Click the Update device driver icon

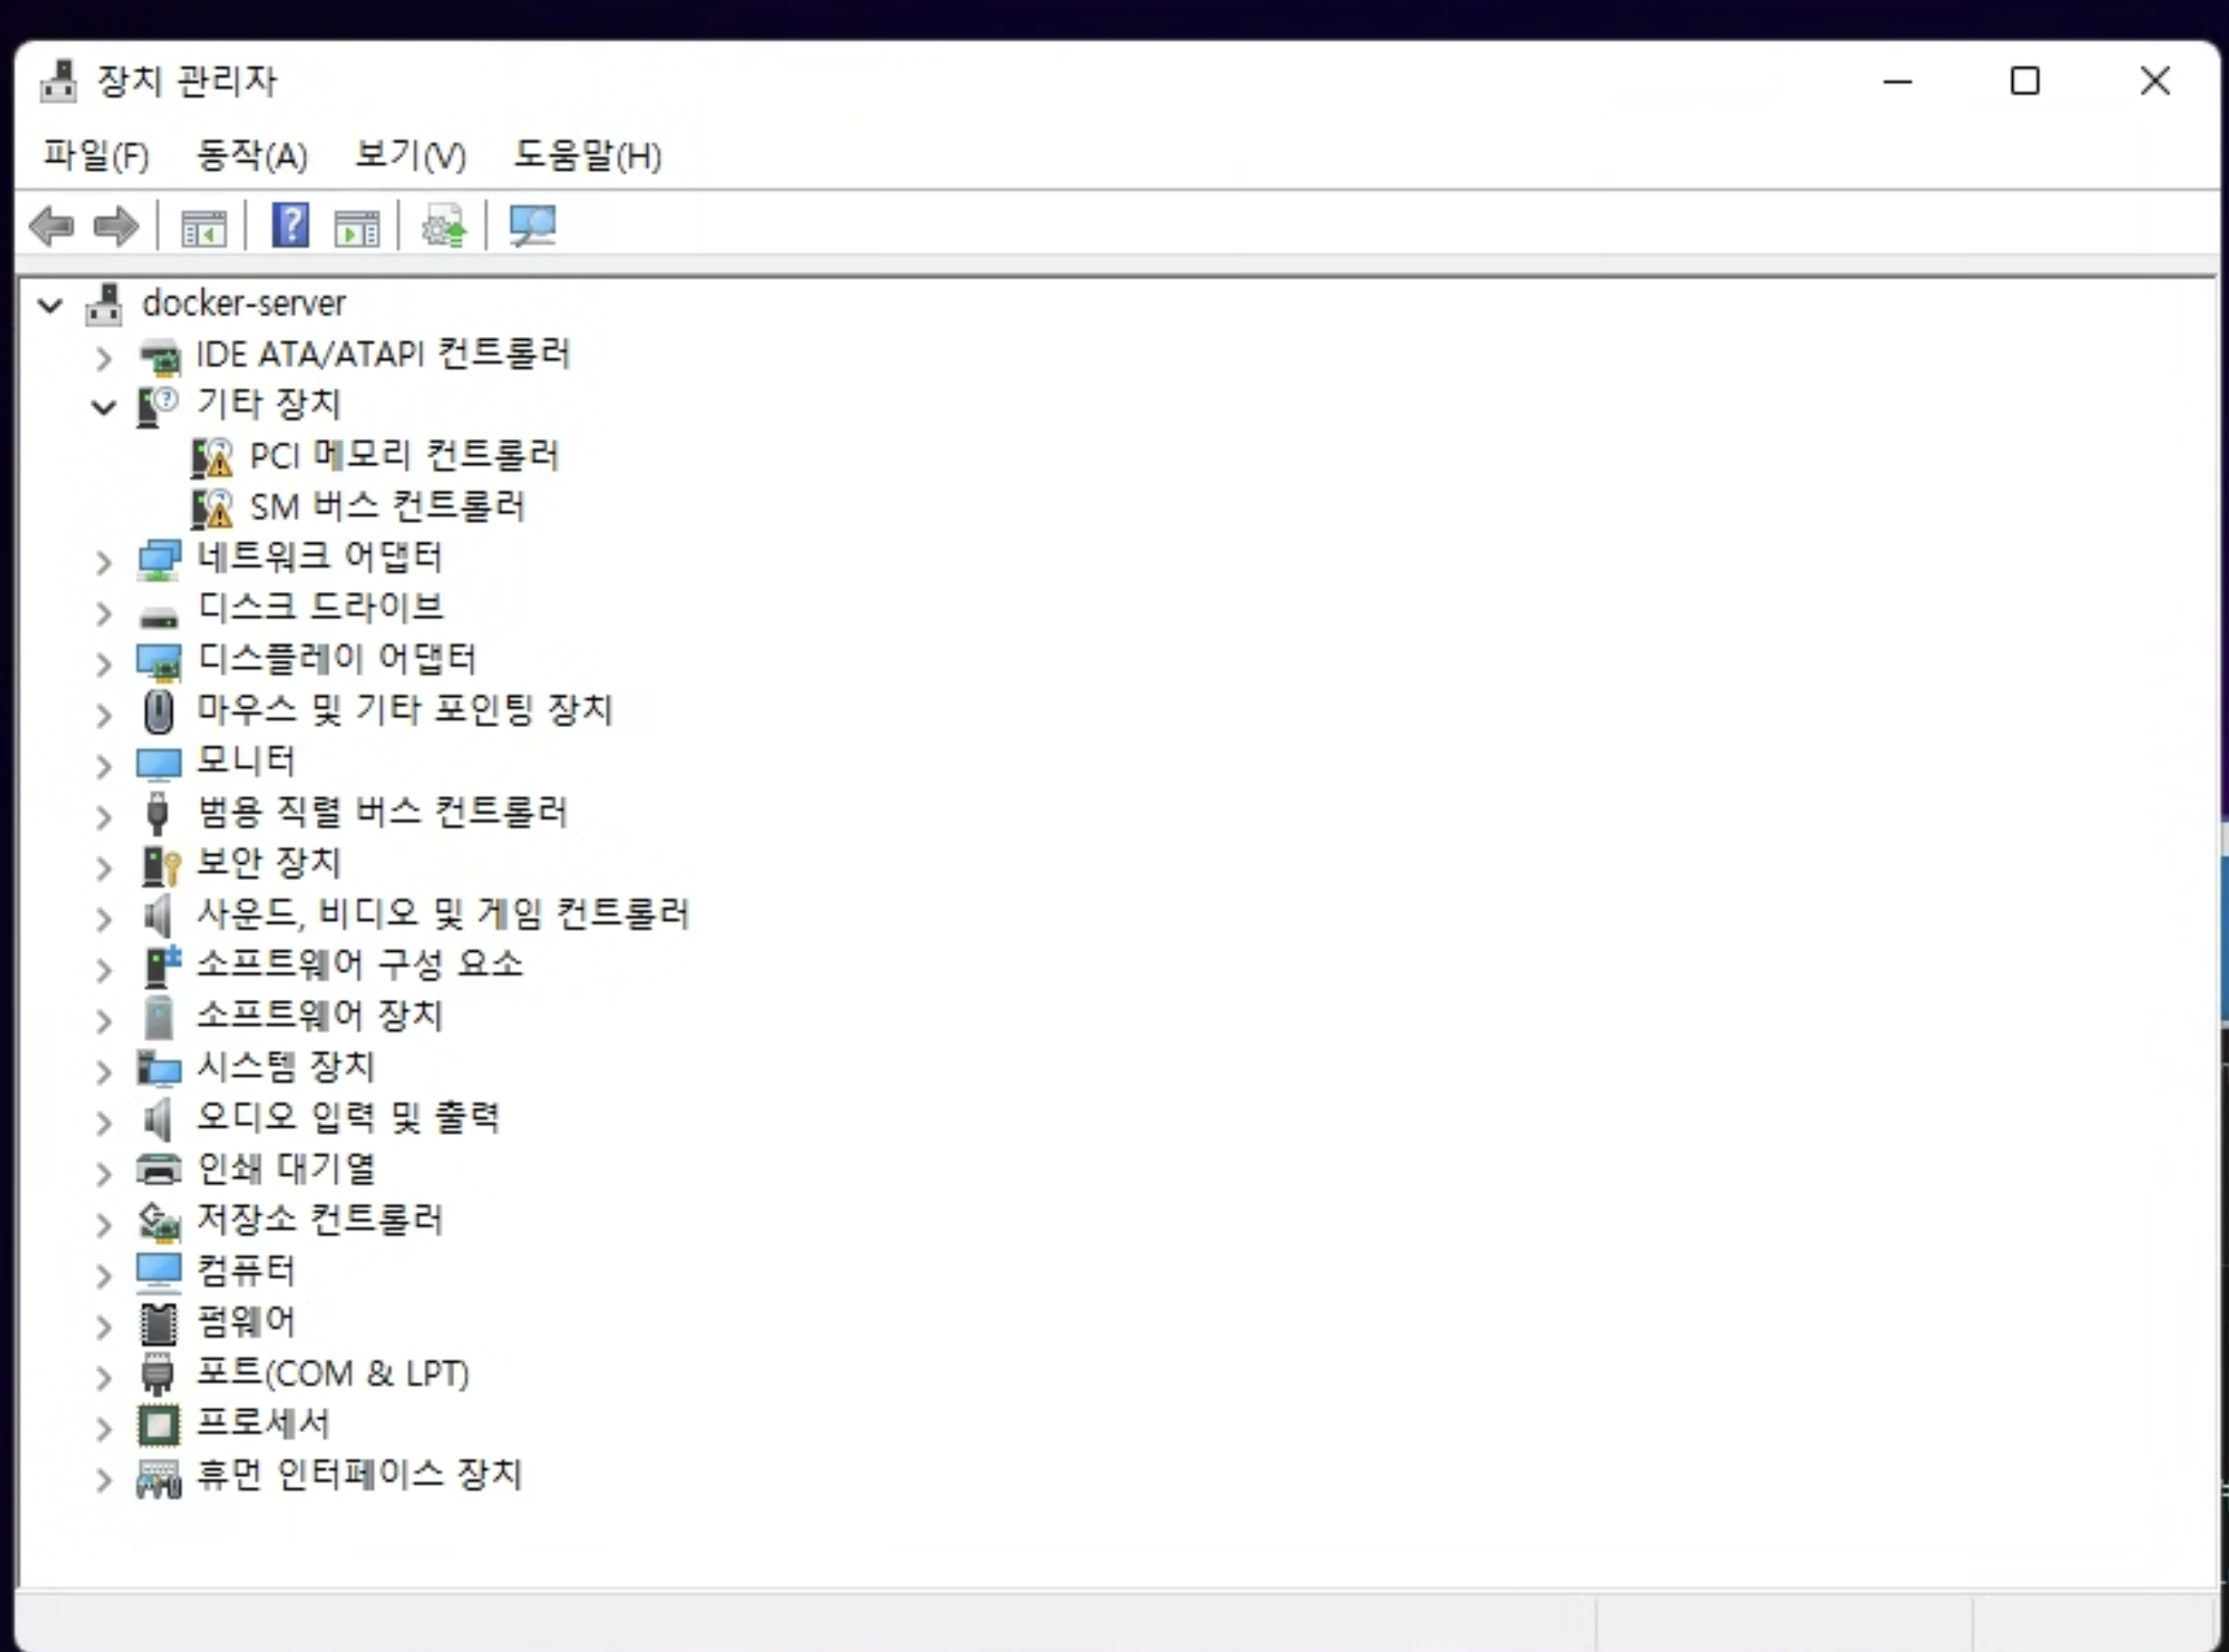pos(444,227)
